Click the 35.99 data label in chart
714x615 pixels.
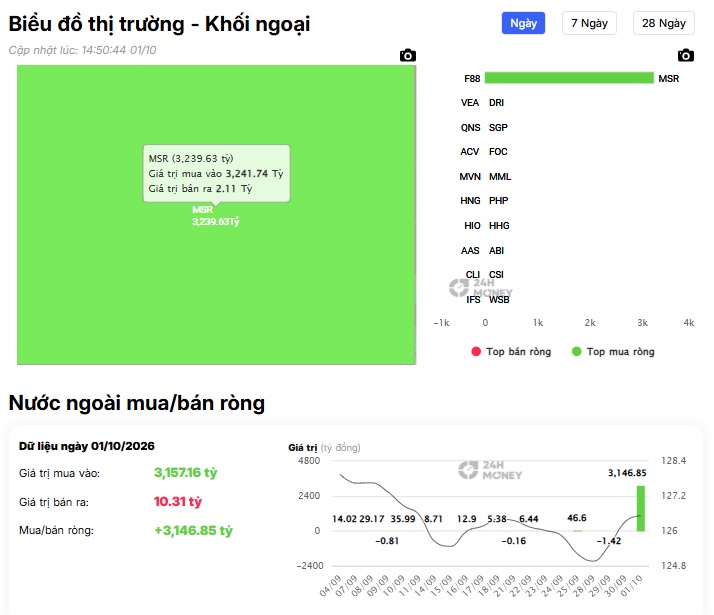click(x=403, y=519)
